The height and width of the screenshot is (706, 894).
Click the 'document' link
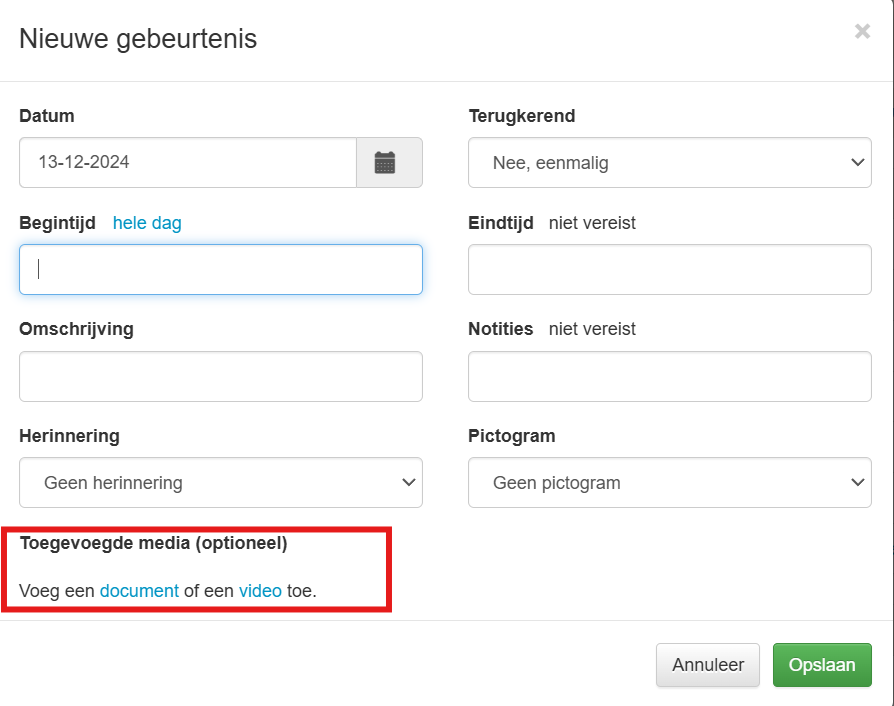tap(139, 591)
